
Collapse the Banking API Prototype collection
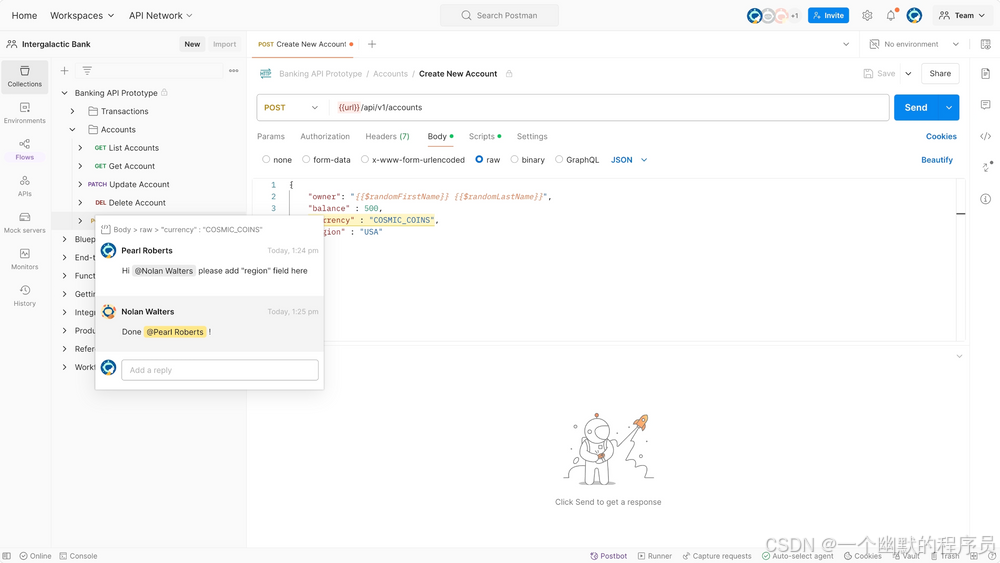(64, 93)
